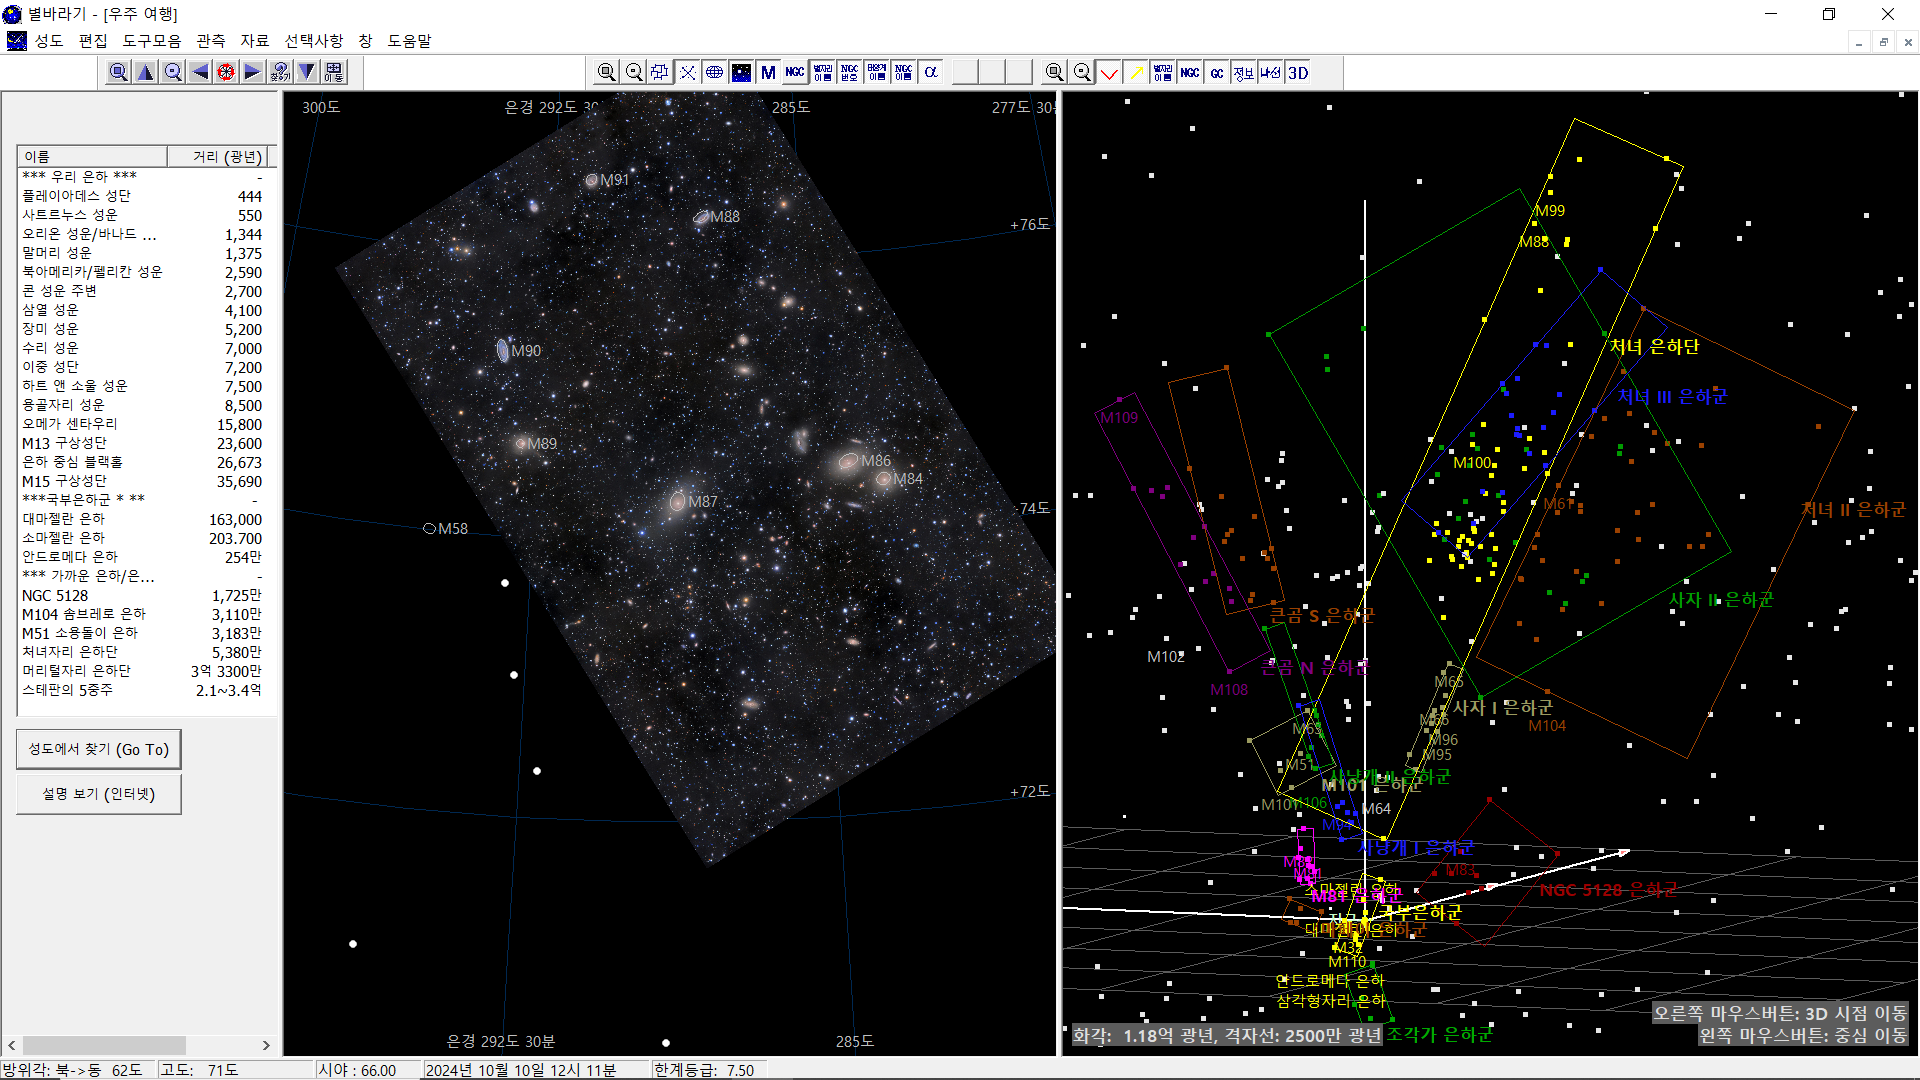Click the horizontal scrollbar right arrow
The width and height of the screenshot is (1920, 1080).
click(x=266, y=1045)
